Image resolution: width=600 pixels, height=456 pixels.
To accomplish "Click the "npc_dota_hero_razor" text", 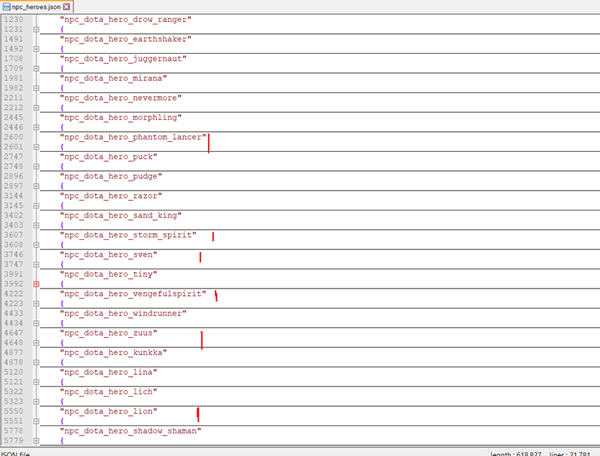I will [x=111, y=196].
